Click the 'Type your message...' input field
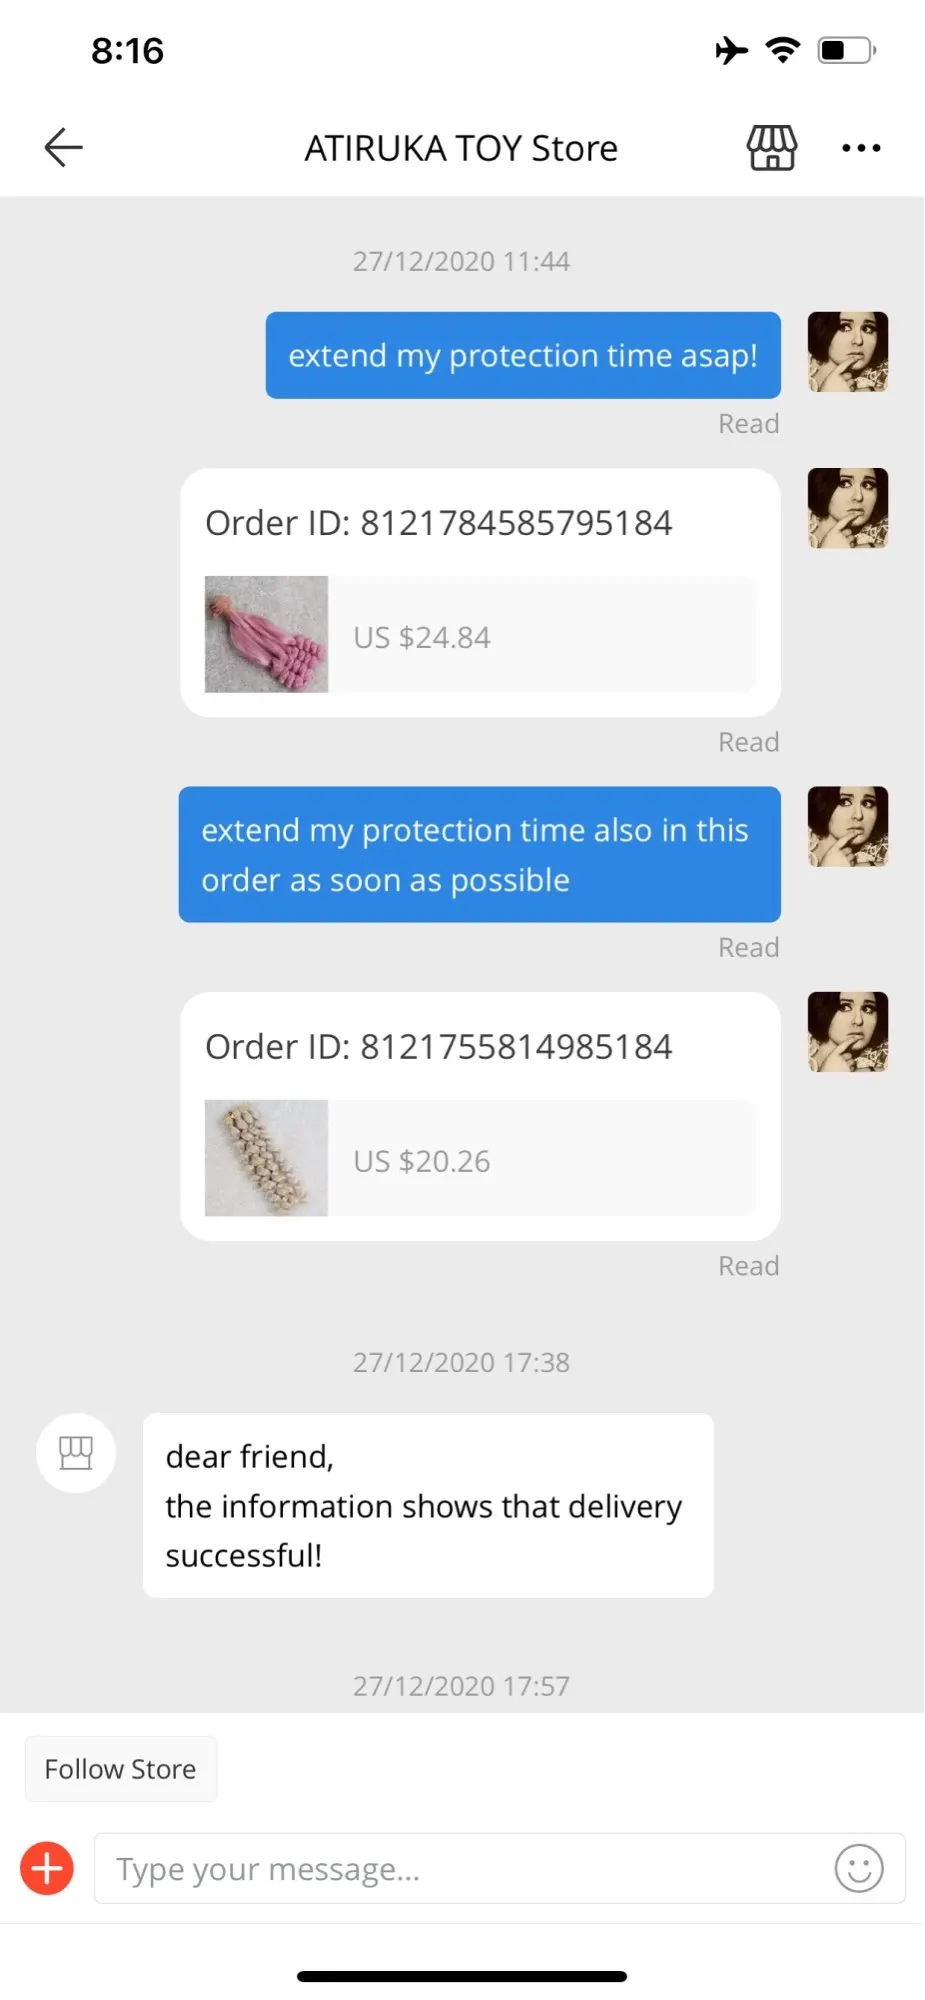This screenshot has width=925, height=2000. [500, 1868]
